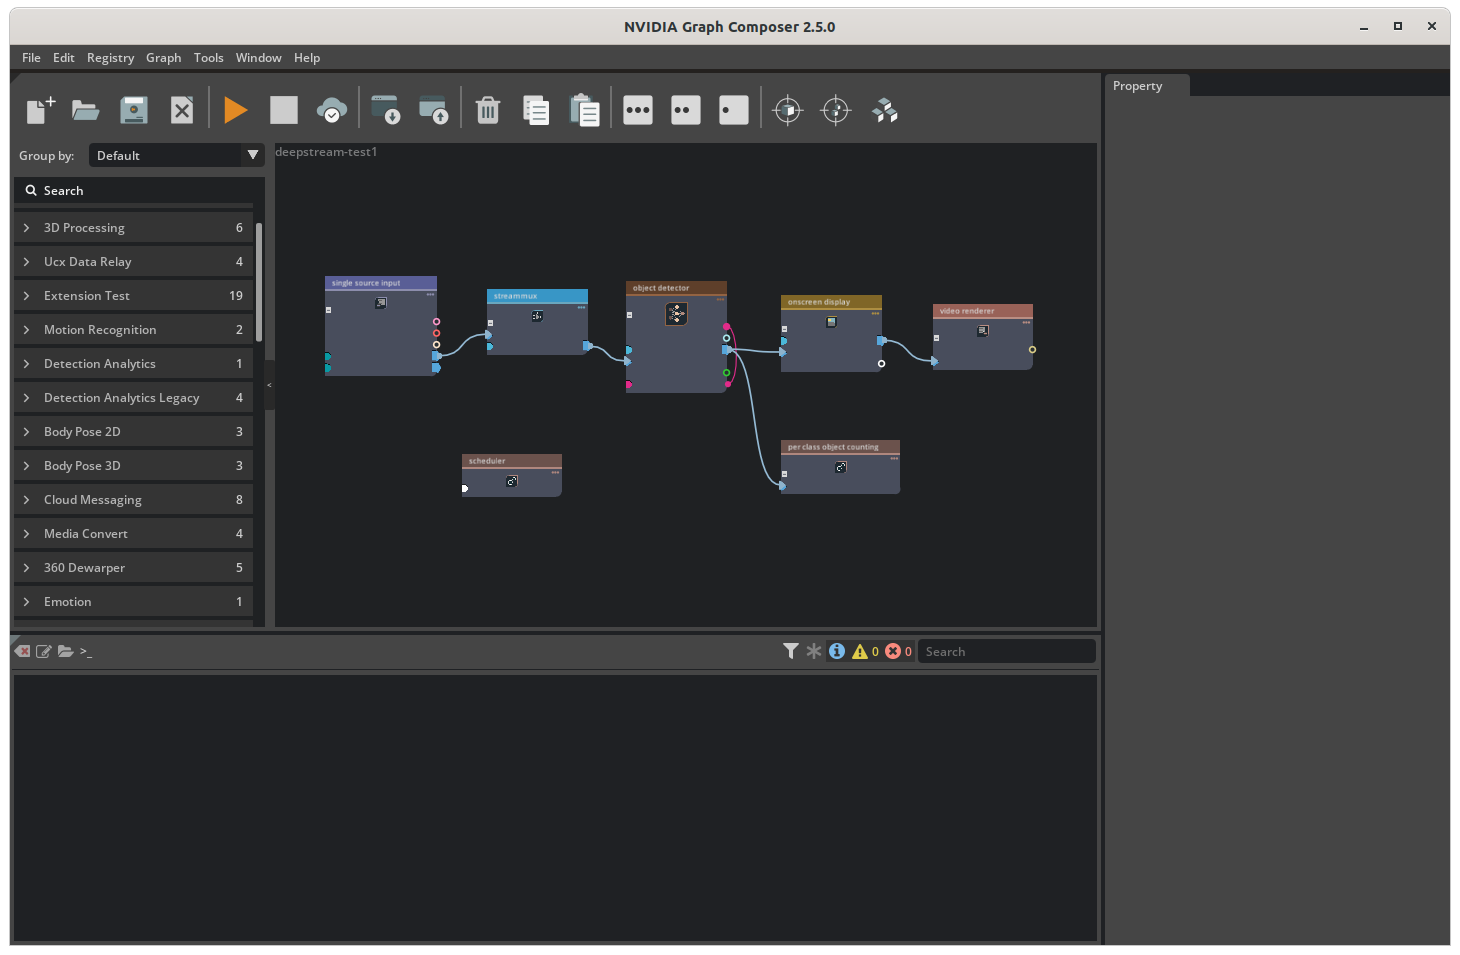This screenshot has width=1460, height=955.
Task: Select the scheduler node header
Action: (512, 461)
